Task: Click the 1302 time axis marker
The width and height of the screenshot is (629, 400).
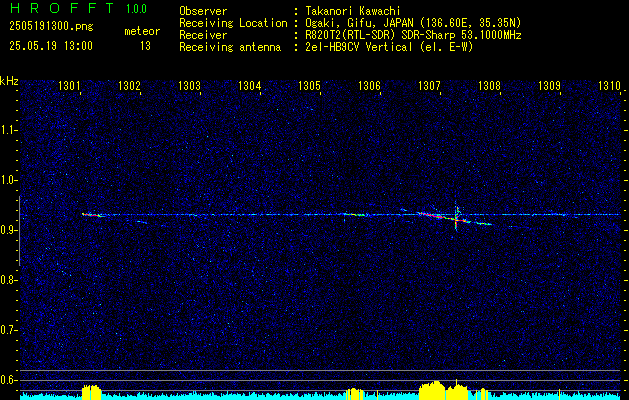Action: click(x=130, y=85)
